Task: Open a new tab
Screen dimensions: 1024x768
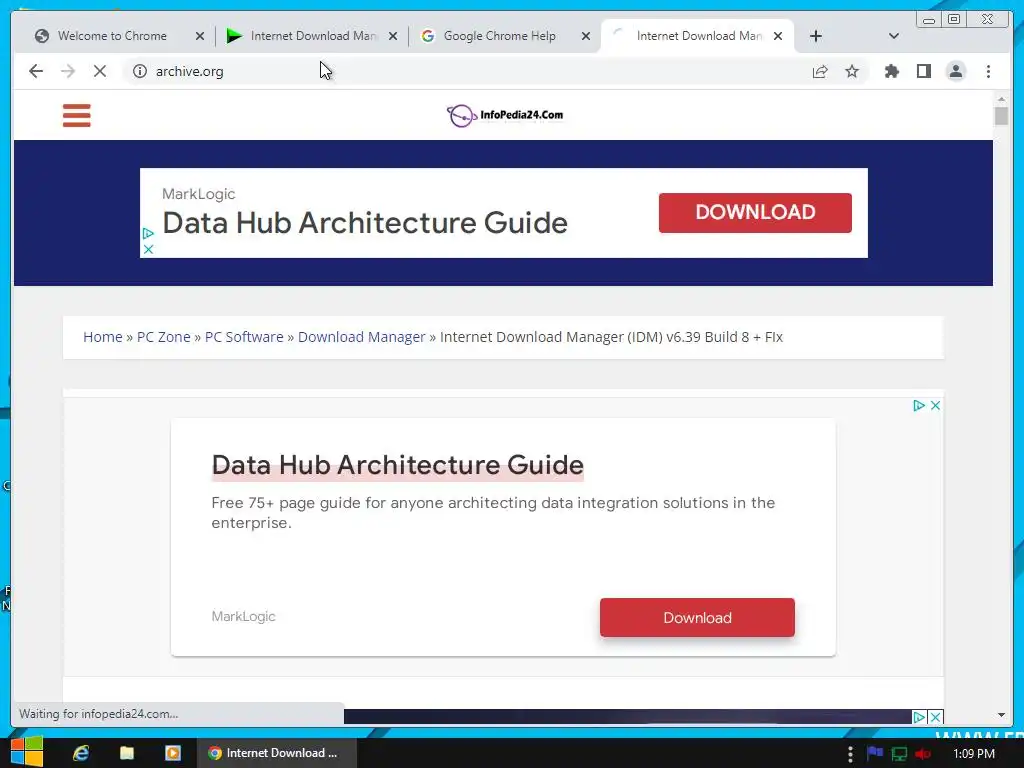Action: point(816,36)
